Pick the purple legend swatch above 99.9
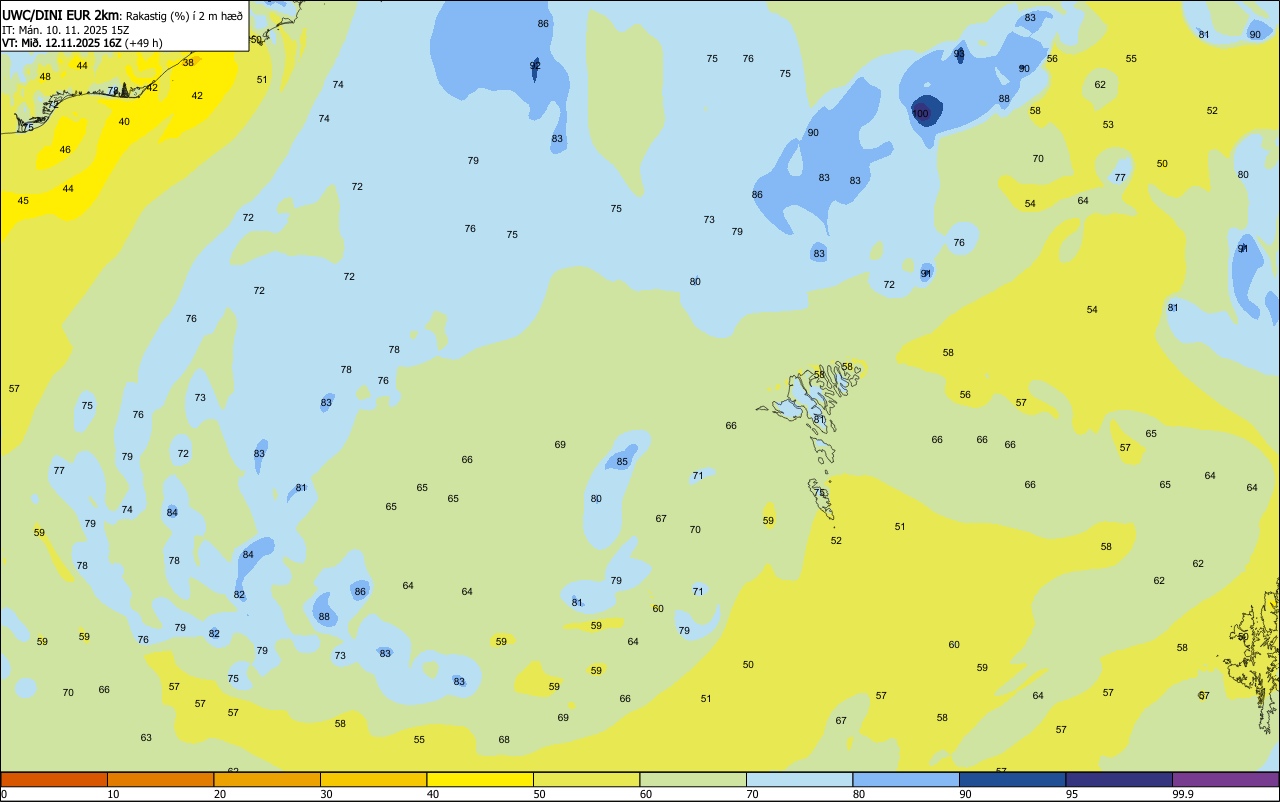The image size is (1280, 802). click(x=1225, y=779)
